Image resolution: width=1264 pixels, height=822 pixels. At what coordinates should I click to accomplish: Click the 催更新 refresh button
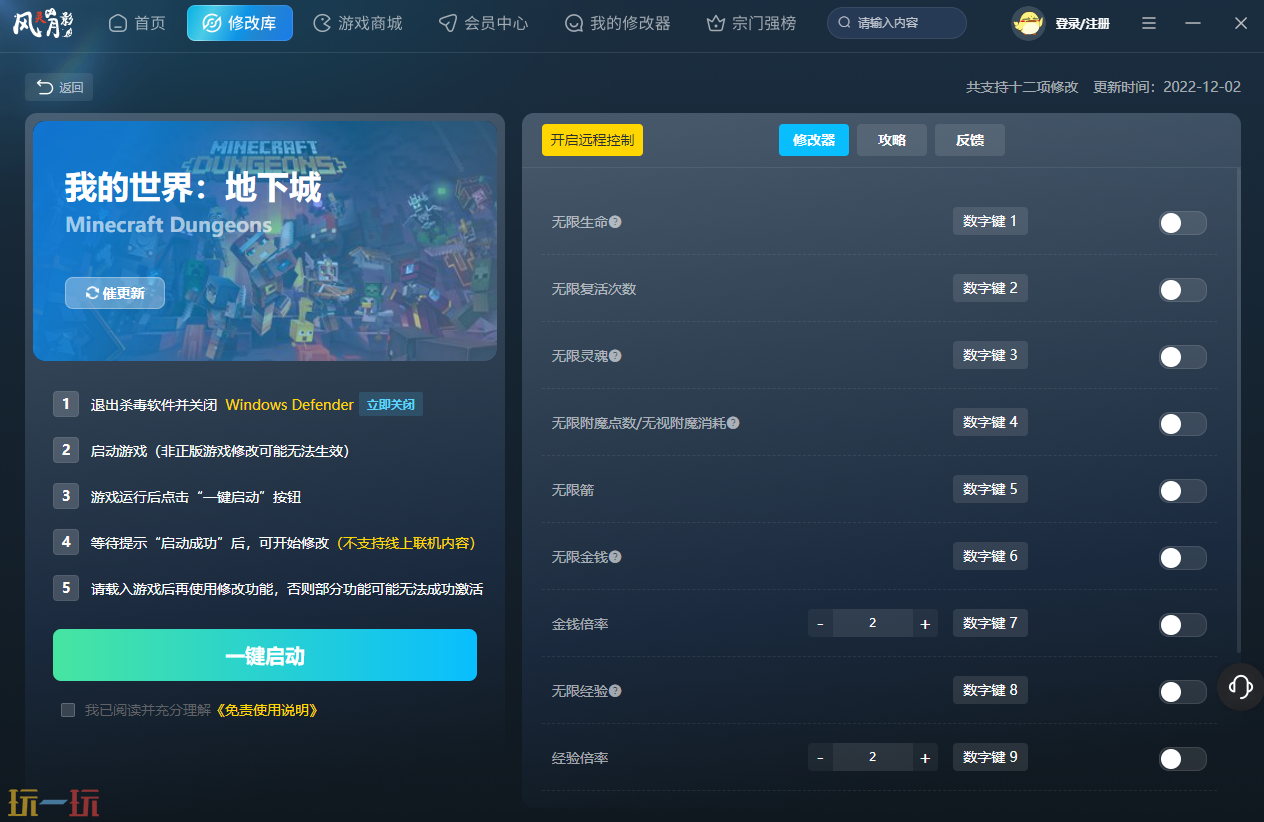click(115, 293)
